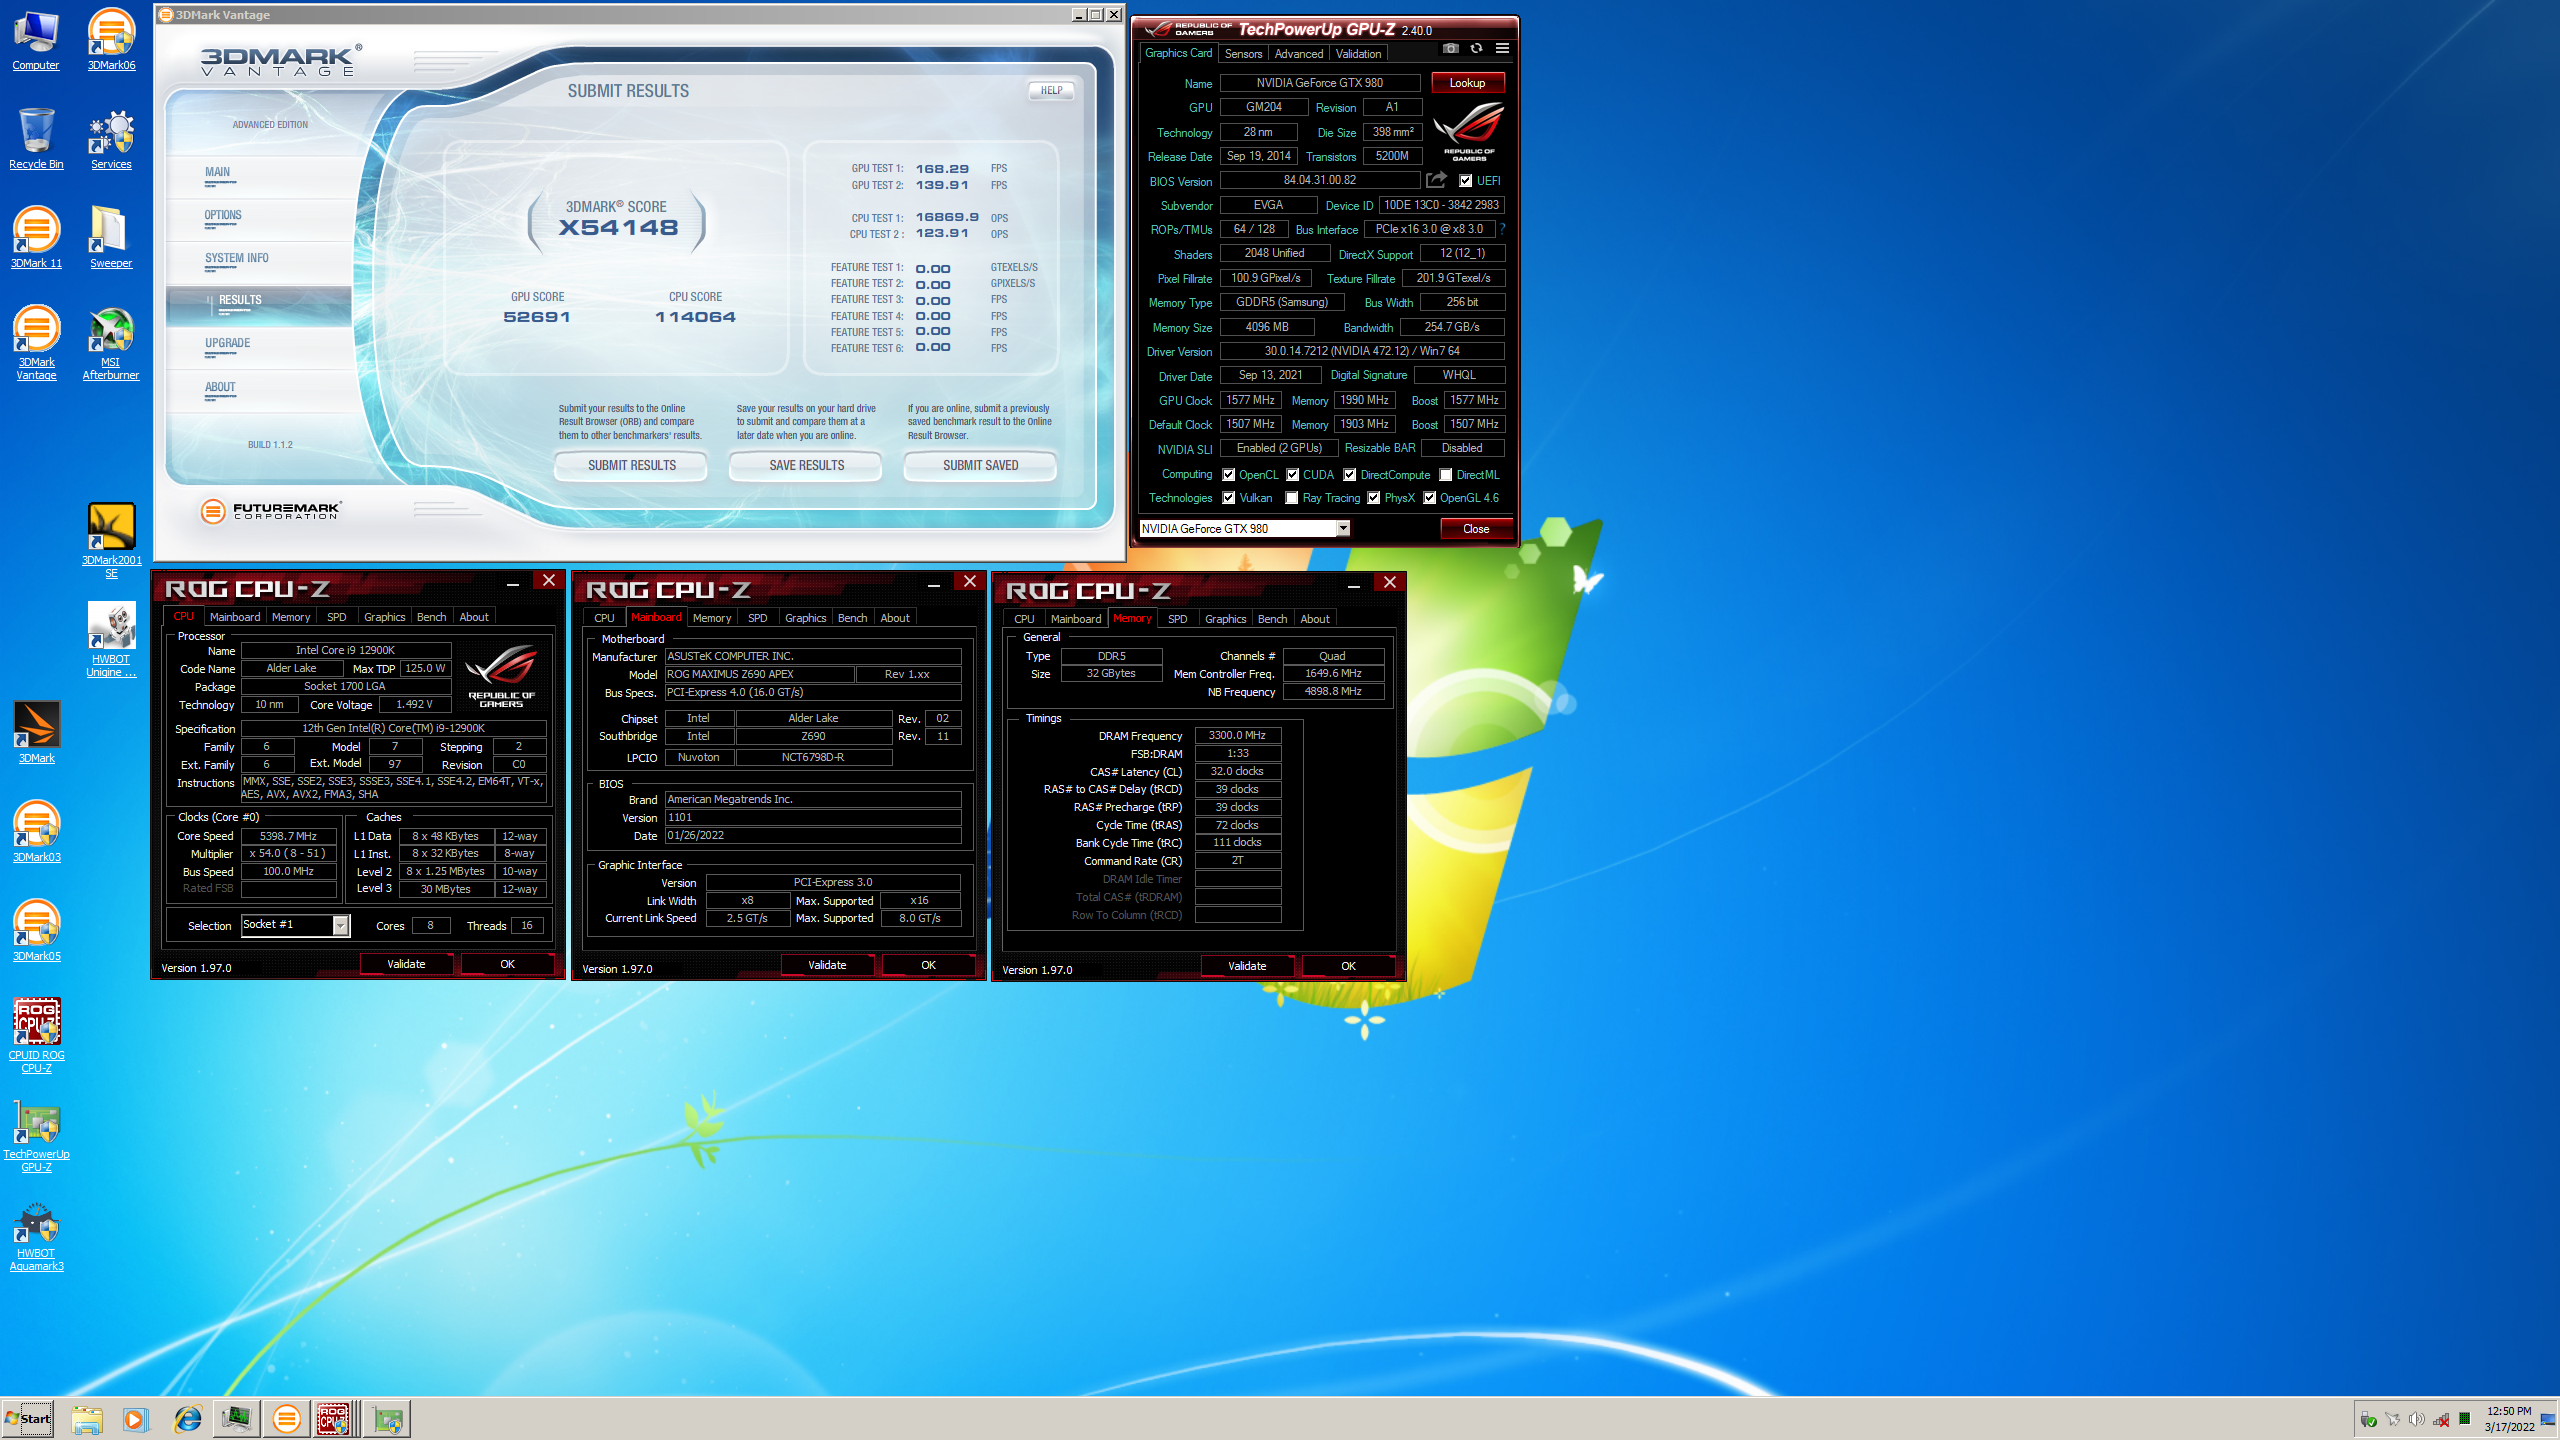Click the BIOS export share icon in GPU-Z
This screenshot has width=2560, height=1440.
click(1436, 180)
